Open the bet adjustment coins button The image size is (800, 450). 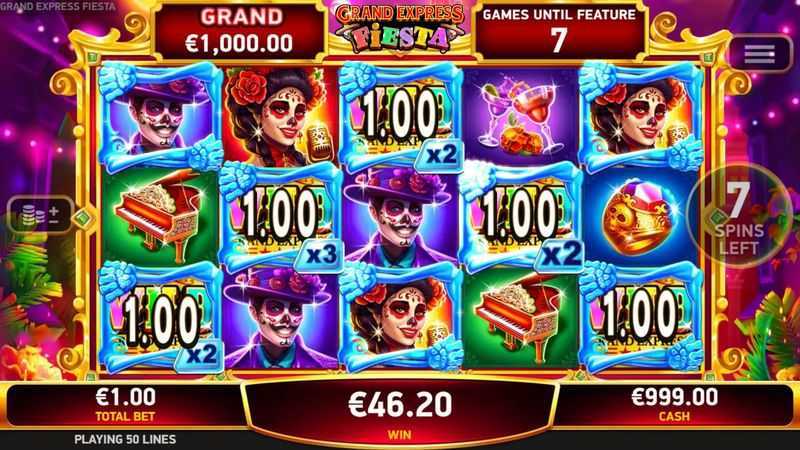[x=41, y=214]
